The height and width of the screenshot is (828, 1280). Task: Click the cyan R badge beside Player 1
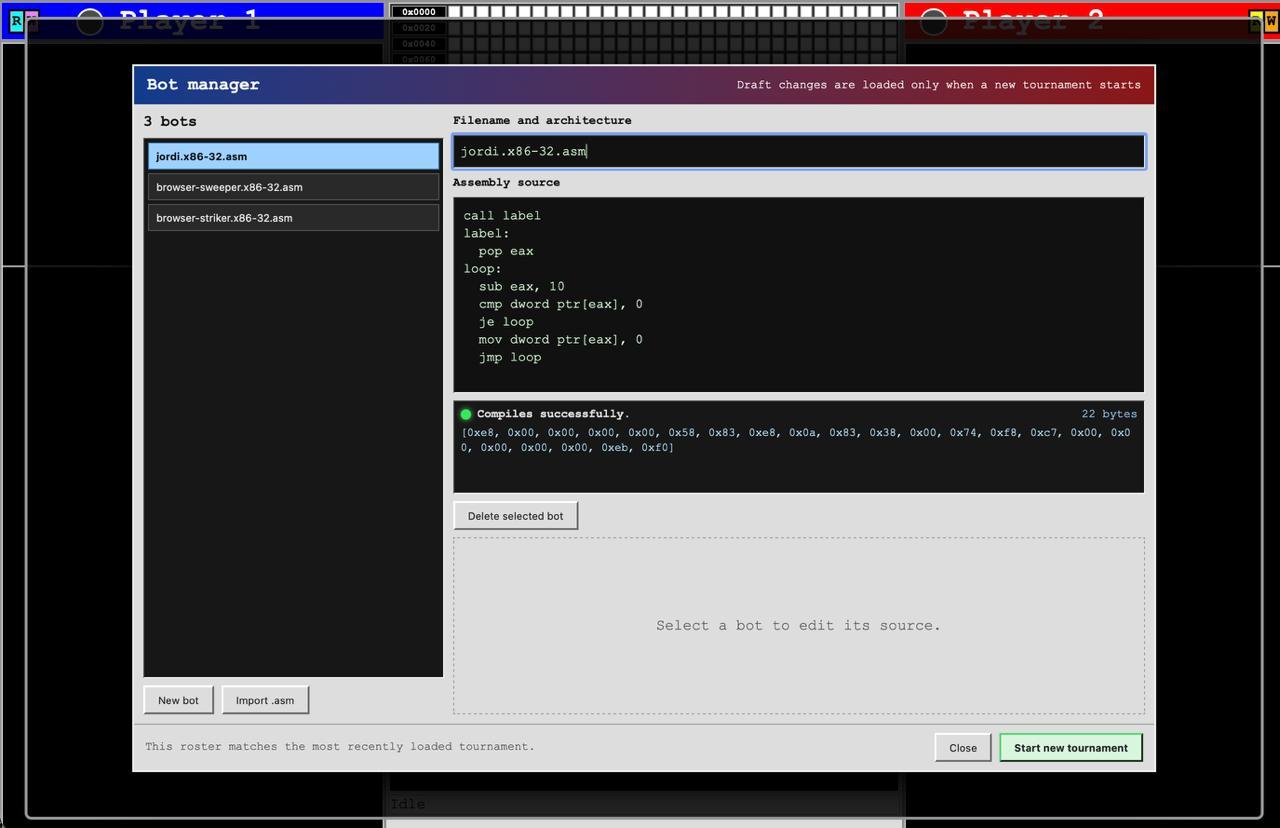tap(16, 20)
